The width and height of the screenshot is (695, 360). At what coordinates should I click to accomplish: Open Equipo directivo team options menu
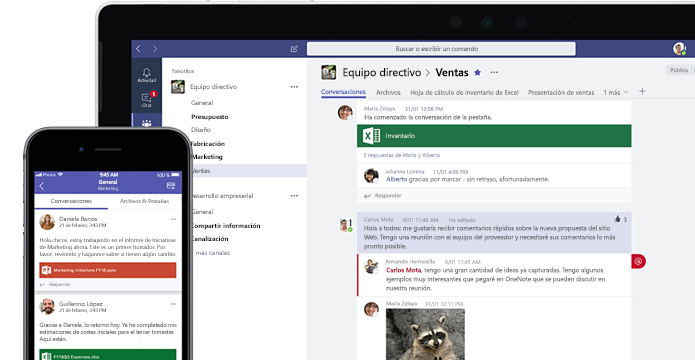coord(294,87)
